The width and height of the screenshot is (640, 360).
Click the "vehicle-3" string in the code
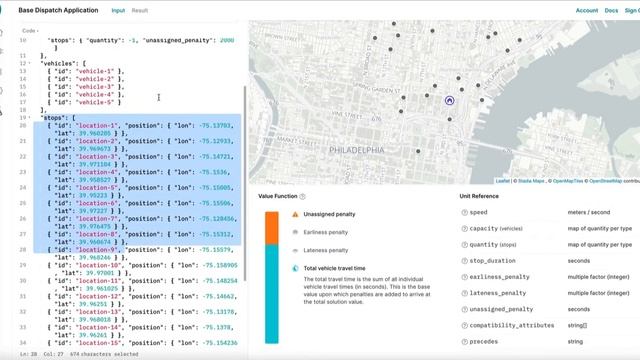(x=95, y=87)
